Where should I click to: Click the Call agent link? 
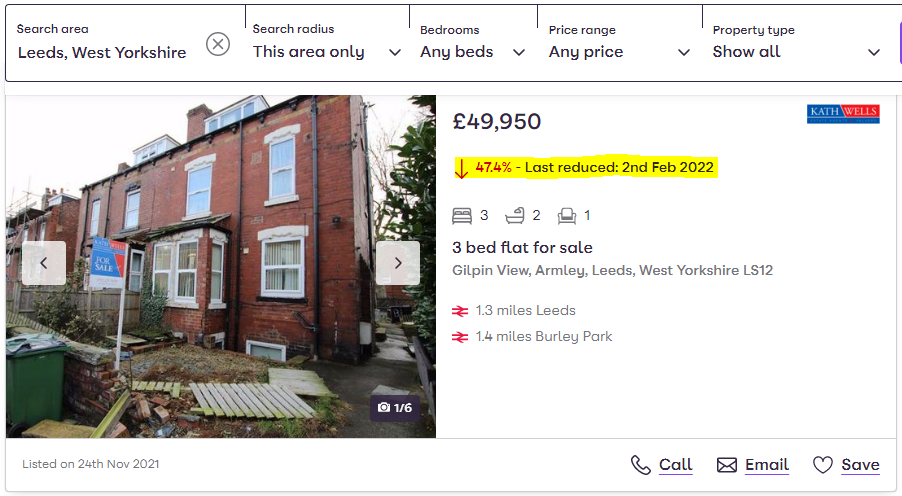coord(675,465)
